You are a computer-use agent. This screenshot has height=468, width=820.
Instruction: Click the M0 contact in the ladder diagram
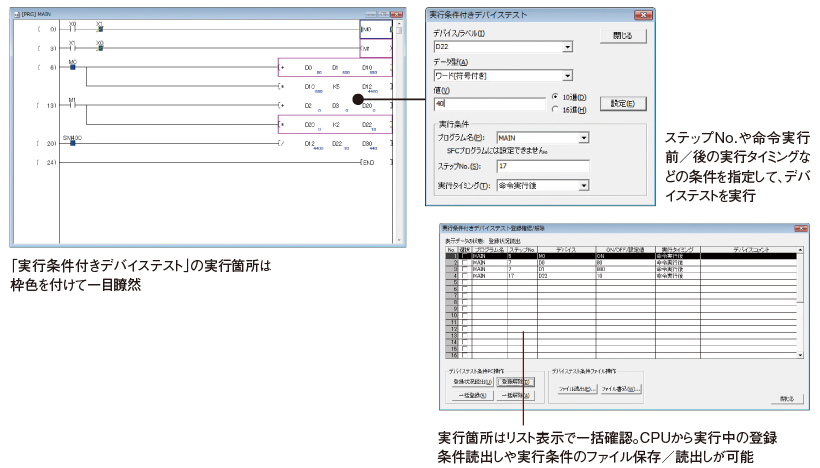point(73,68)
